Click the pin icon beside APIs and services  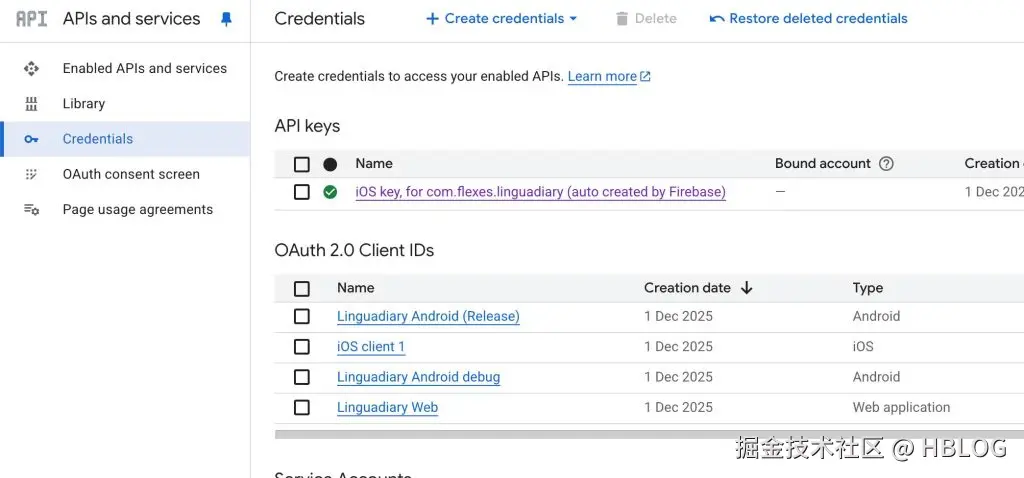(226, 19)
